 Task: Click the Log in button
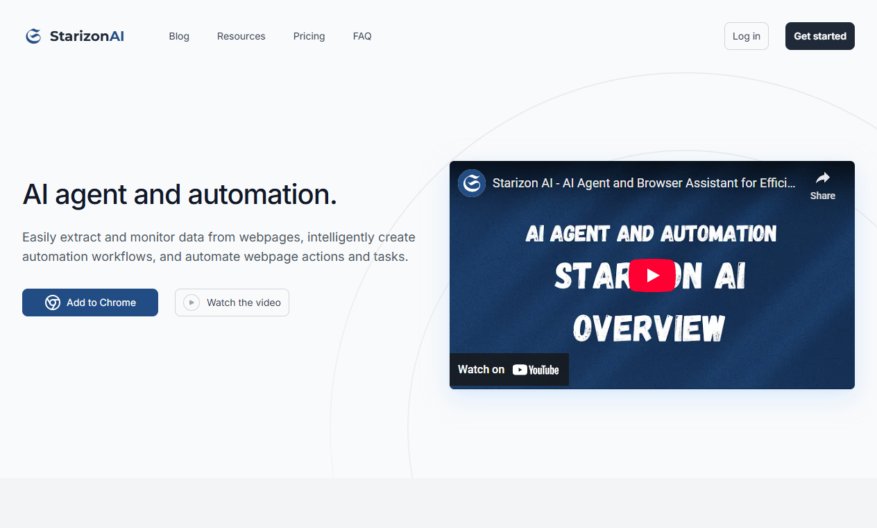(746, 36)
